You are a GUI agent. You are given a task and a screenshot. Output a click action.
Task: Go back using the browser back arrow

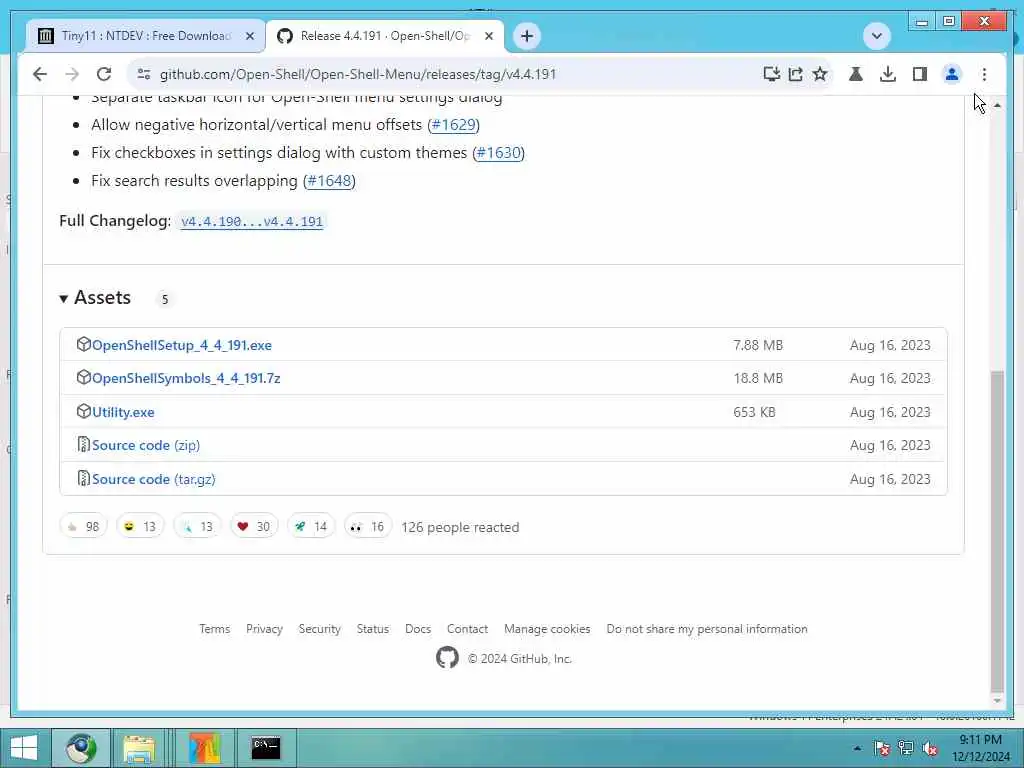pos(40,74)
